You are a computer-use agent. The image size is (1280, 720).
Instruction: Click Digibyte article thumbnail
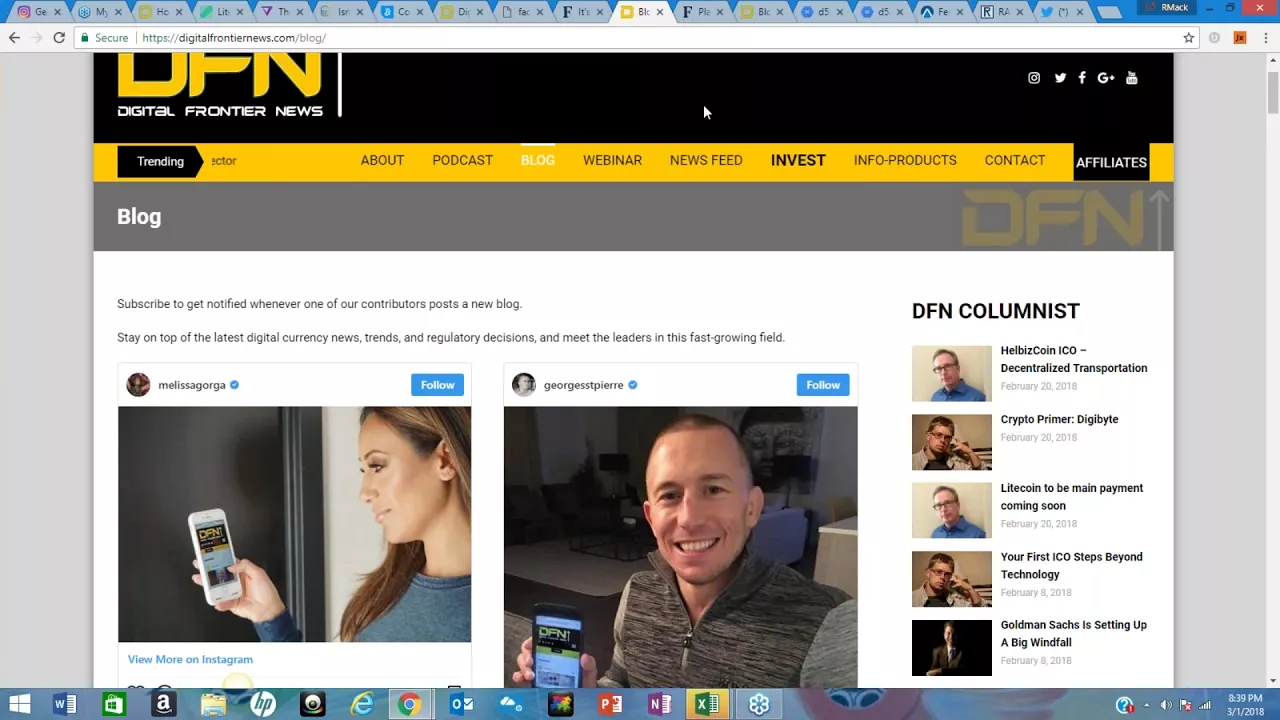click(x=952, y=442)
